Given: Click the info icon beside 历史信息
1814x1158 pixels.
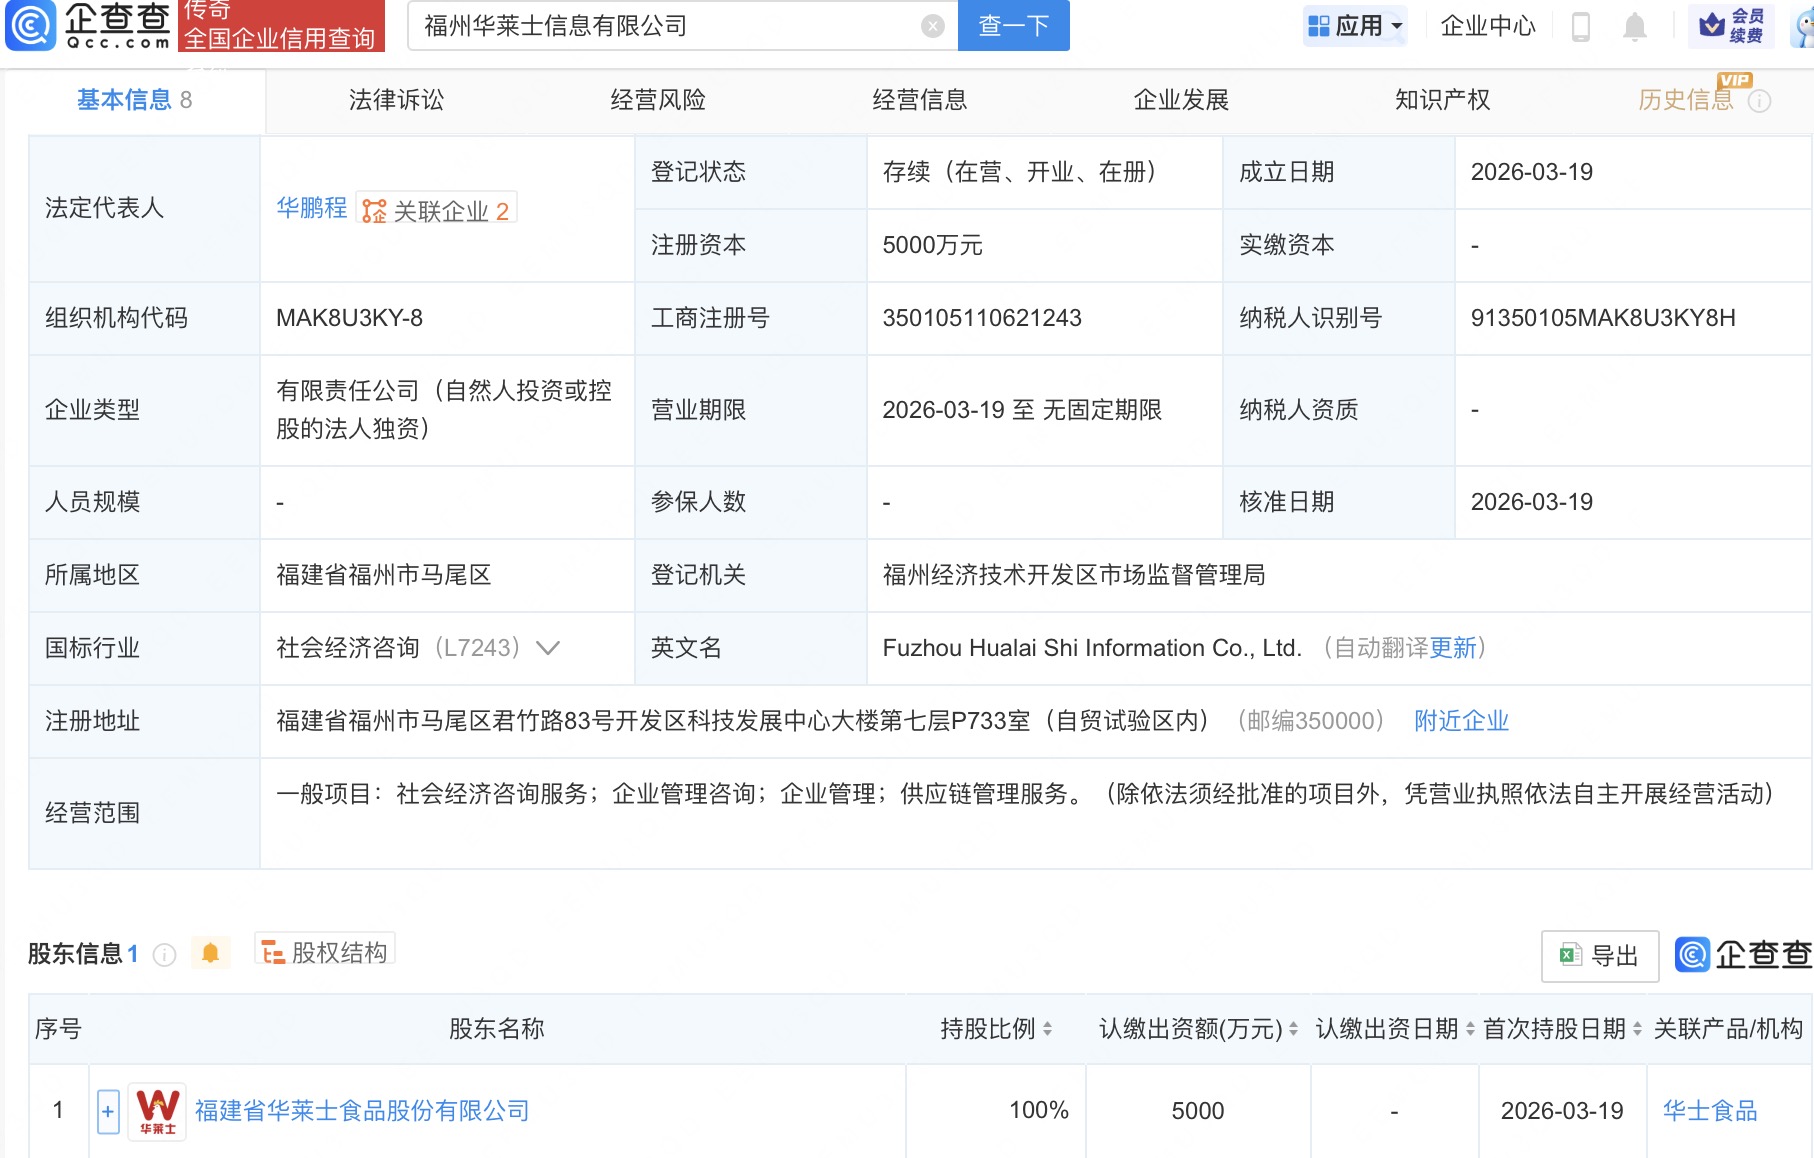Looking at the screenshot, I should (1759, 101).
